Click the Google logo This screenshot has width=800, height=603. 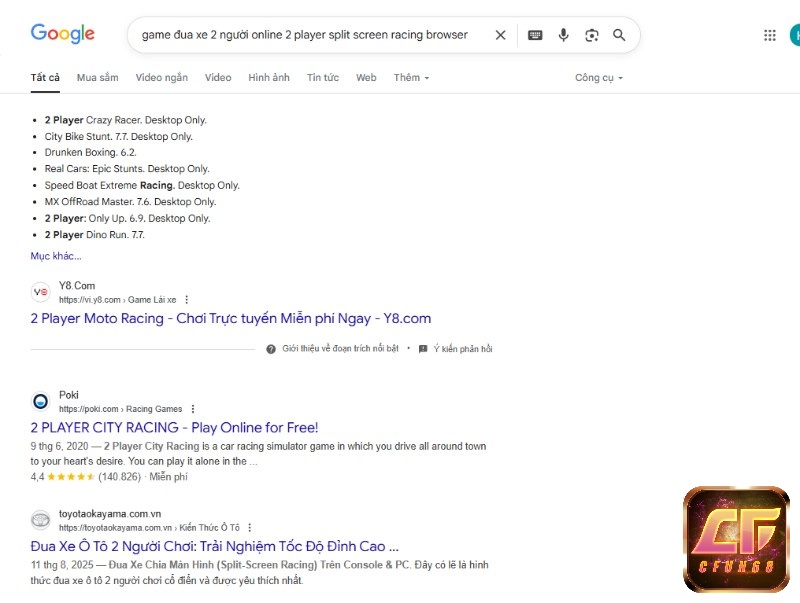63,34
